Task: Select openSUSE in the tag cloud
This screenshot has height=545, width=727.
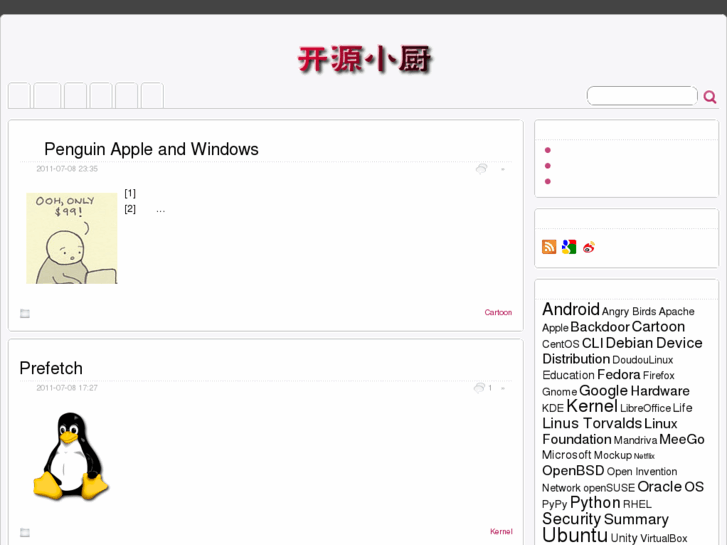Action: [609, 488]
